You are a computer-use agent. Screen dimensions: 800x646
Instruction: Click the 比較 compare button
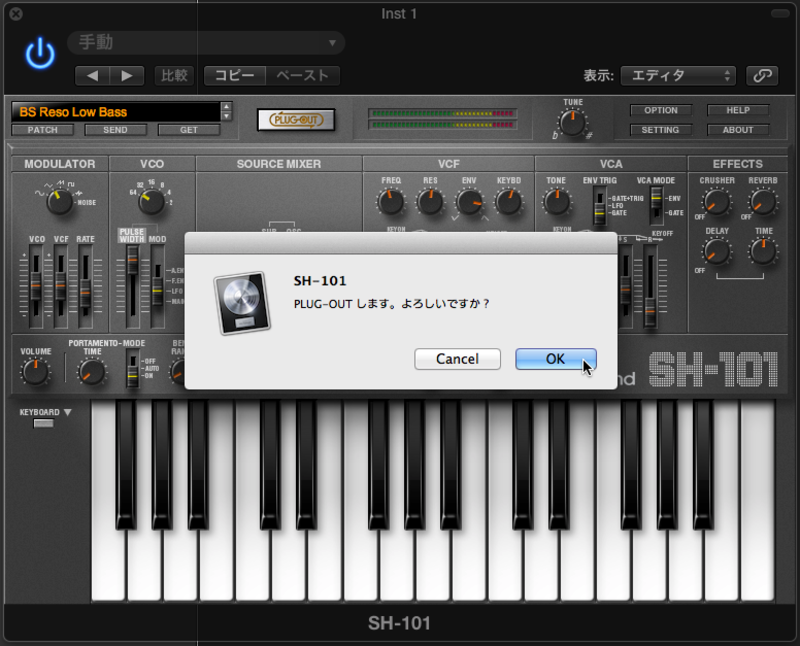click(174, 76)
